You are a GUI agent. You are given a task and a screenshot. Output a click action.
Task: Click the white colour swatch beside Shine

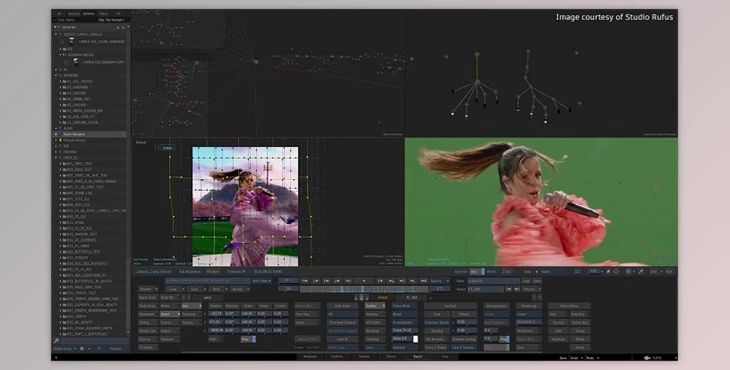click(416, 339)
